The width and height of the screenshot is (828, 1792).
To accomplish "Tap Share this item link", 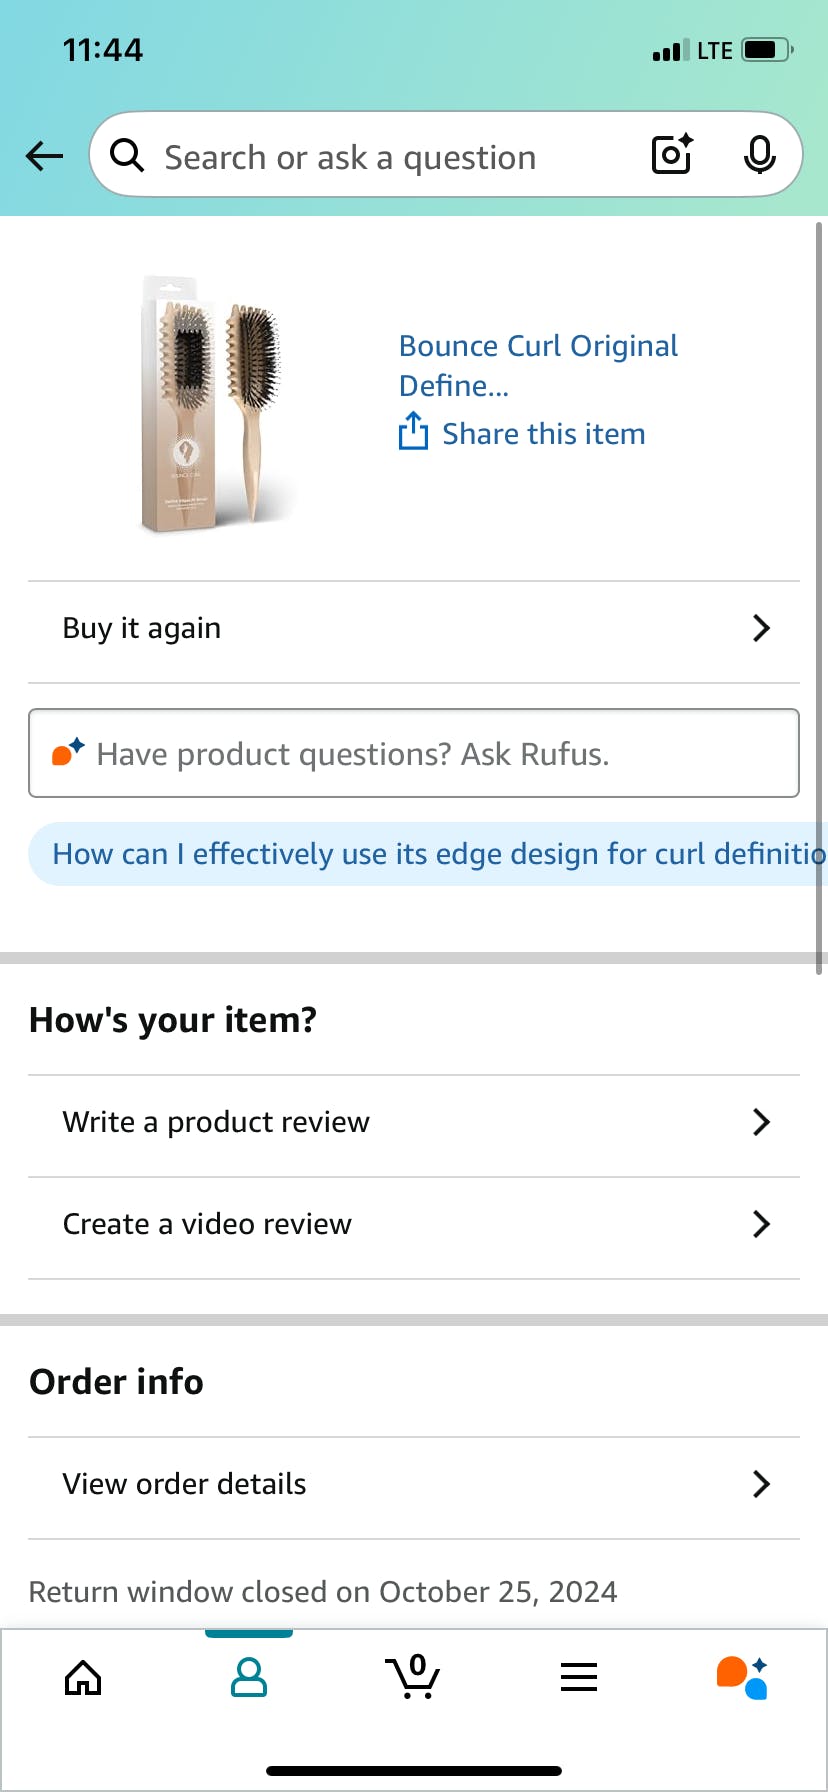I will click(543, 434).
